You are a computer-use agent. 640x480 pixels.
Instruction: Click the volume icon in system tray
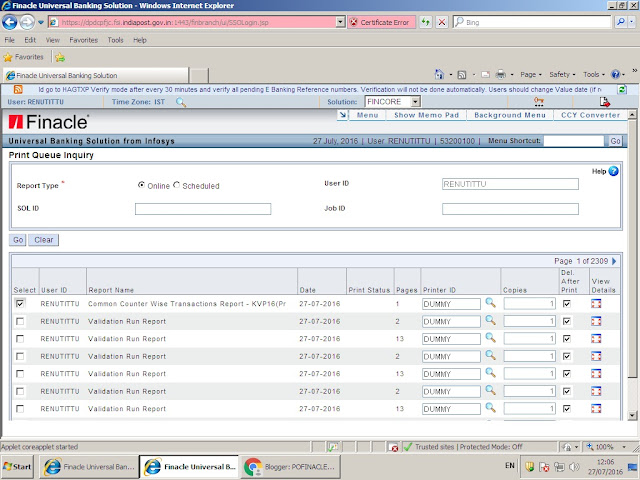tap(574, 467)
